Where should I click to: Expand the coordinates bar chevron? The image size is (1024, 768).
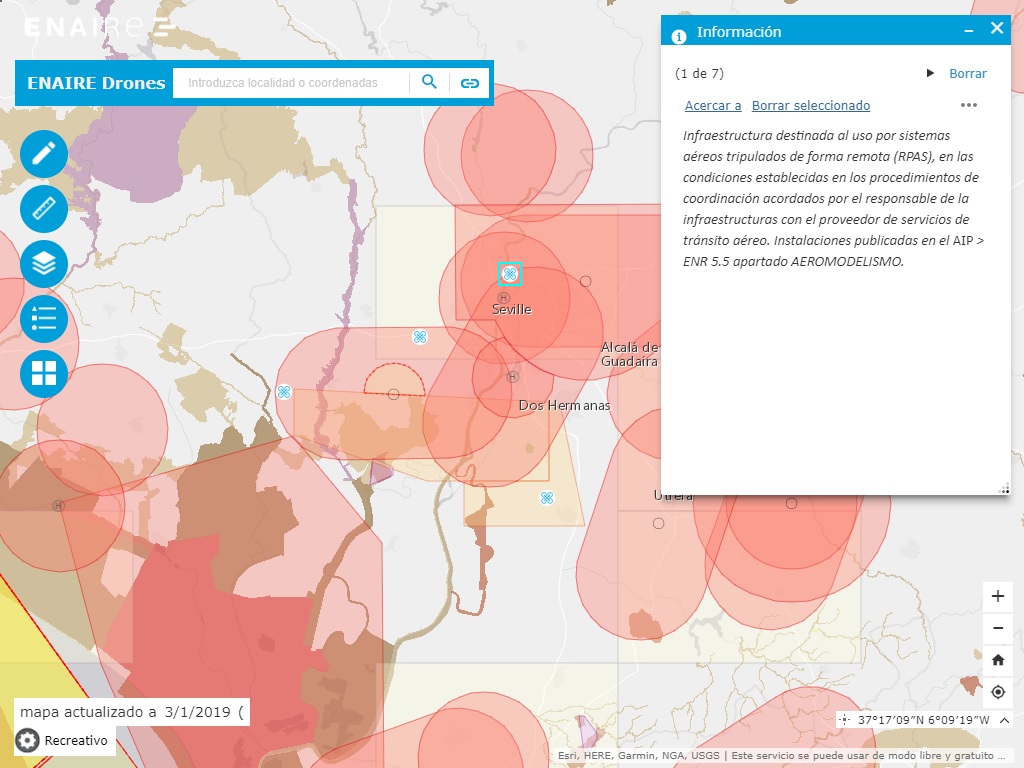pos(1004,720)
